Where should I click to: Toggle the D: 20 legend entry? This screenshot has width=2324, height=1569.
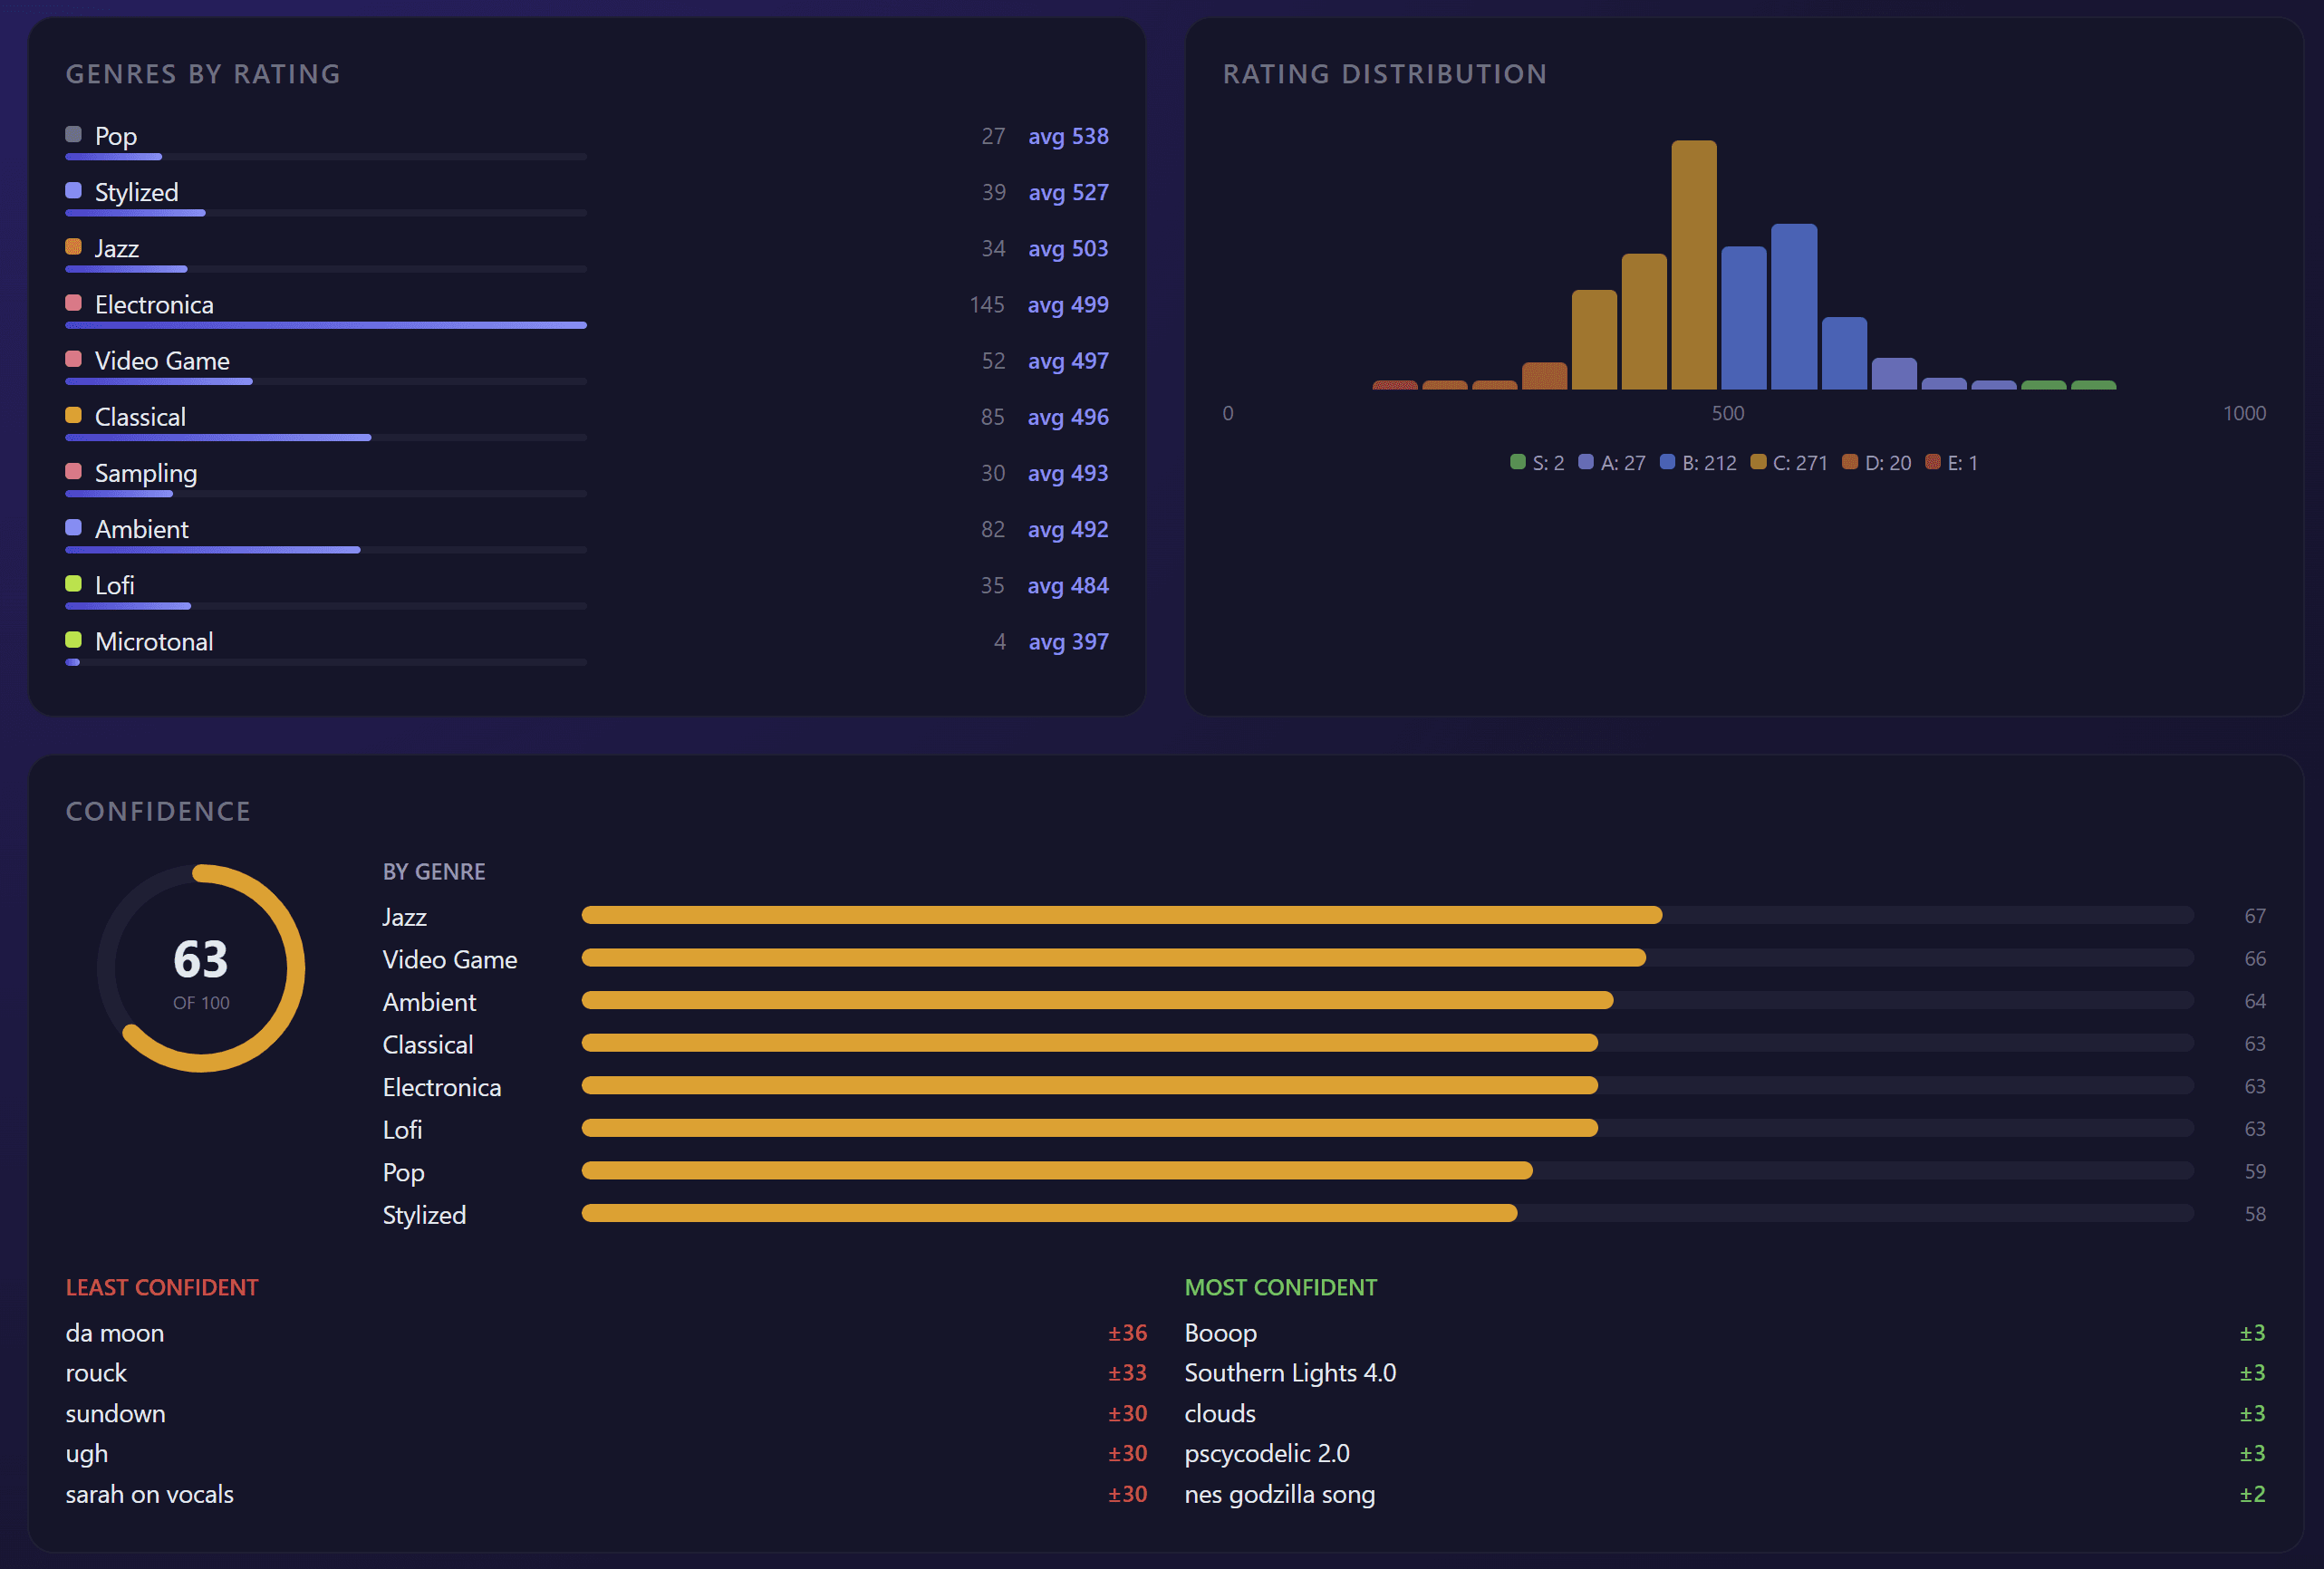click(x=1878, y=462)
